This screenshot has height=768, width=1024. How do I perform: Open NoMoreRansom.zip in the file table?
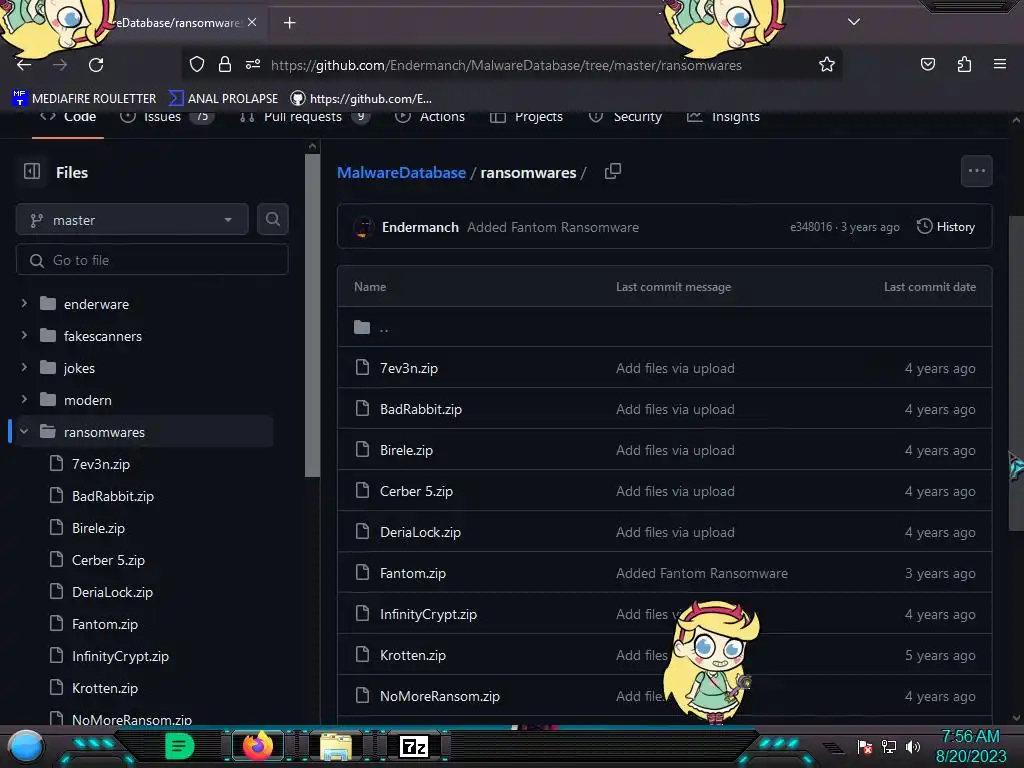pos(440,696)
